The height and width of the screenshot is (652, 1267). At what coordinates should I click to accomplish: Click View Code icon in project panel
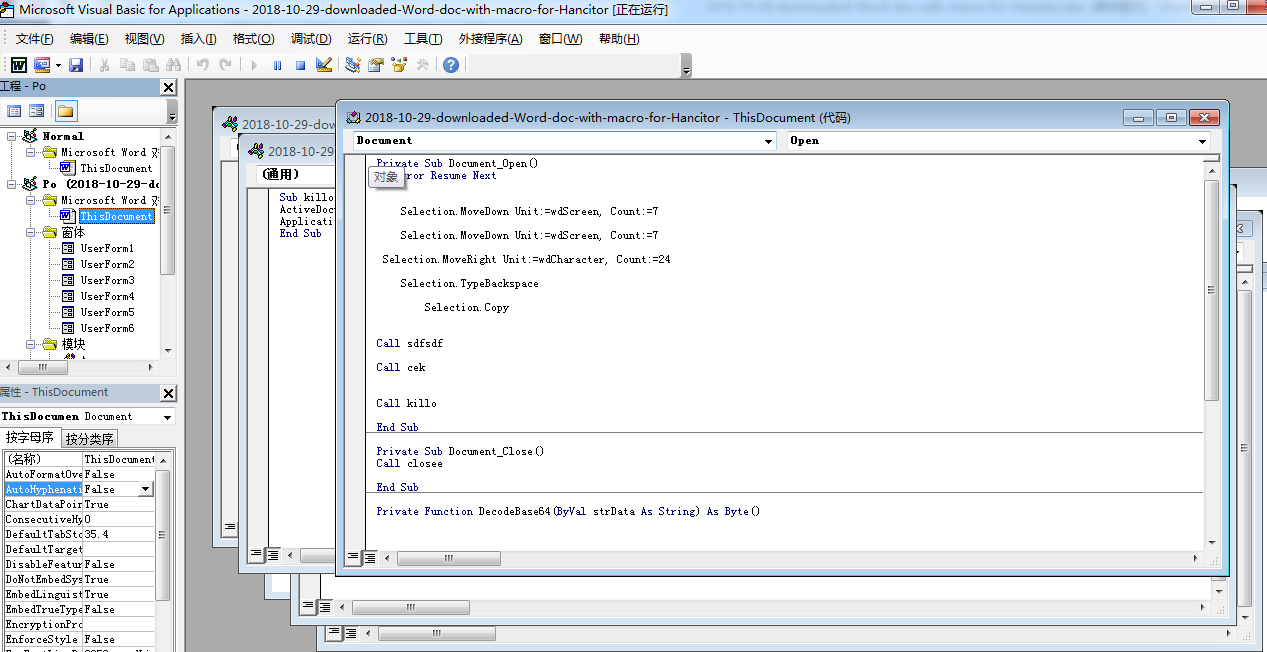click(x=14, y=111)
